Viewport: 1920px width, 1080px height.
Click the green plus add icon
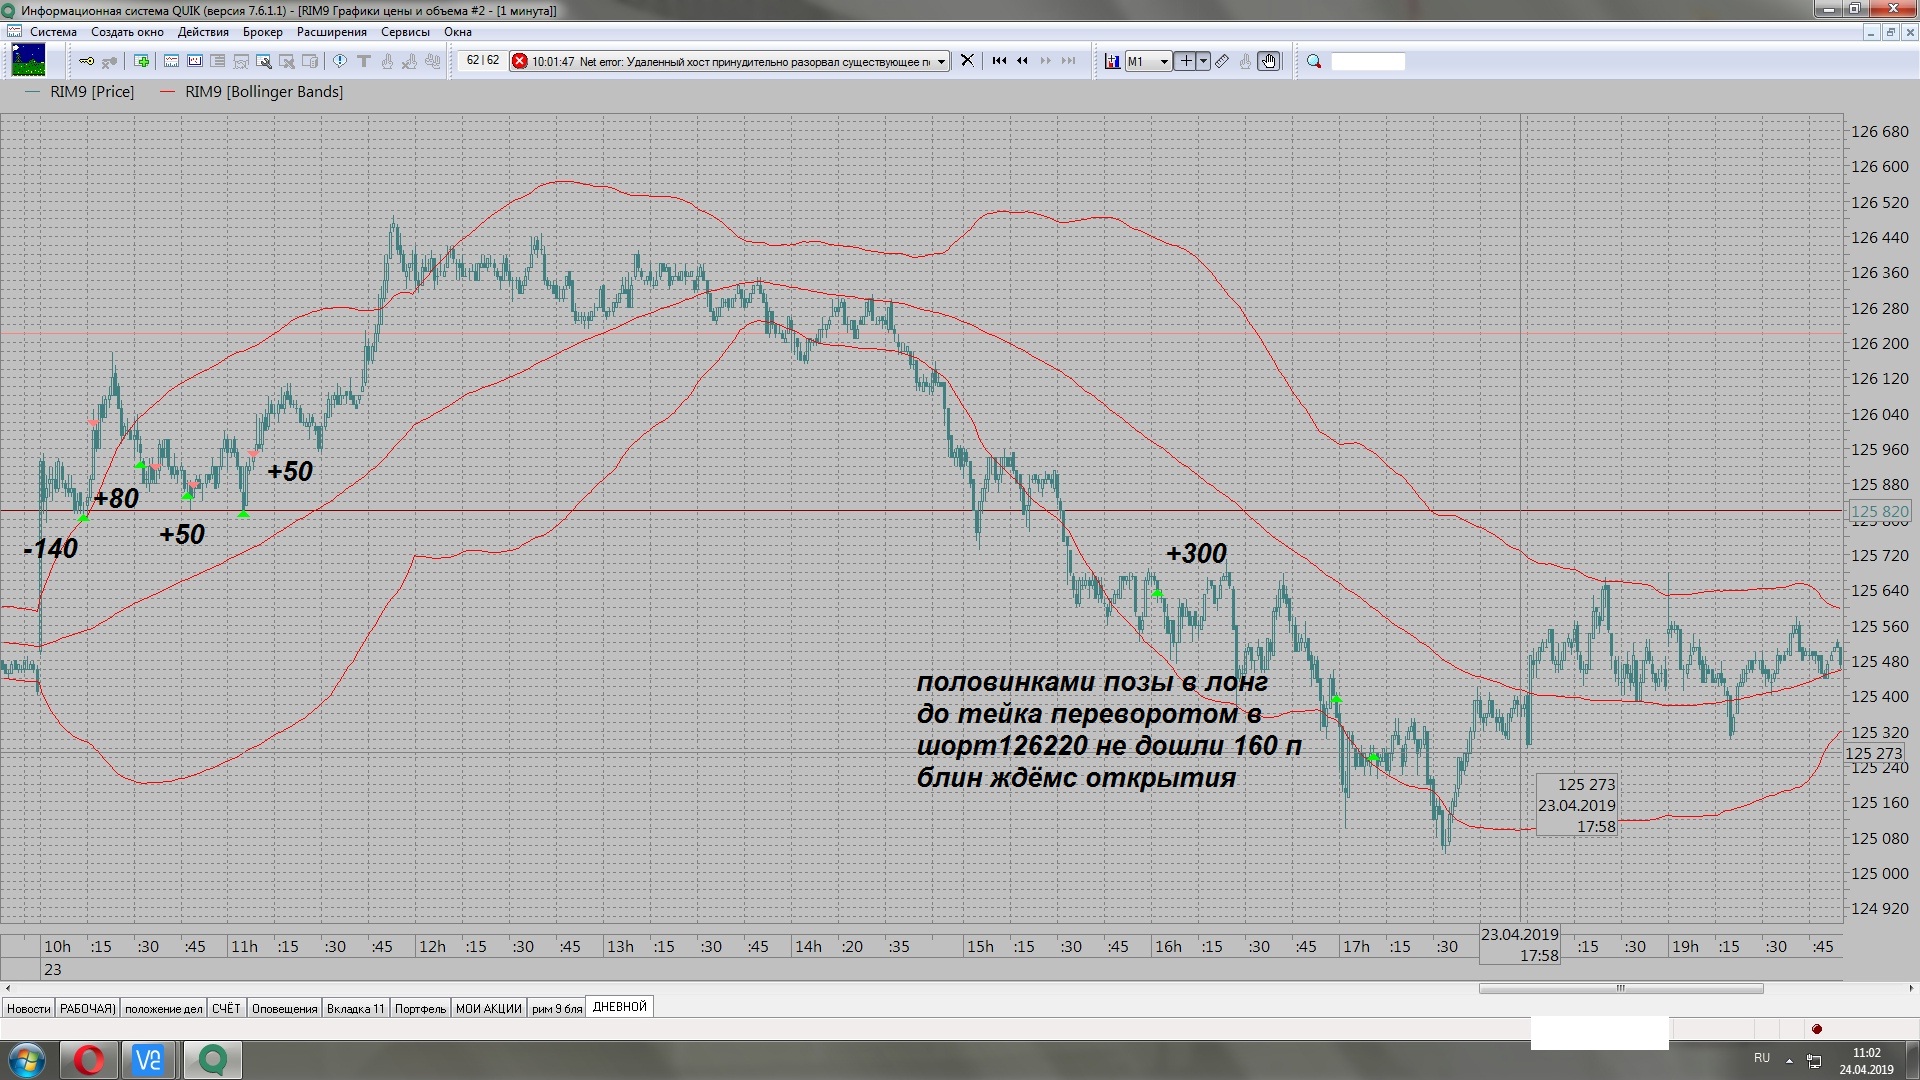click(x=142, y=62)
